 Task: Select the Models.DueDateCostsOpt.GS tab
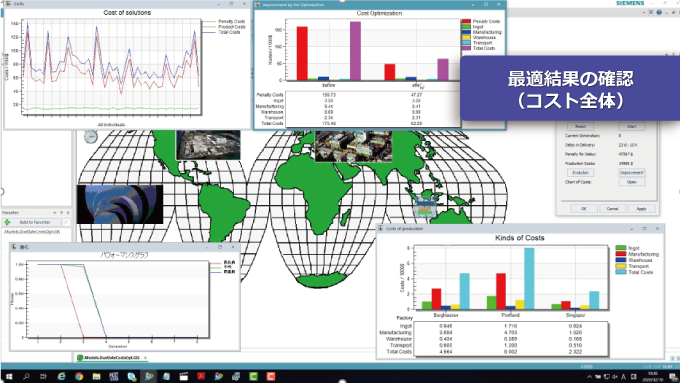coord(111,358)
